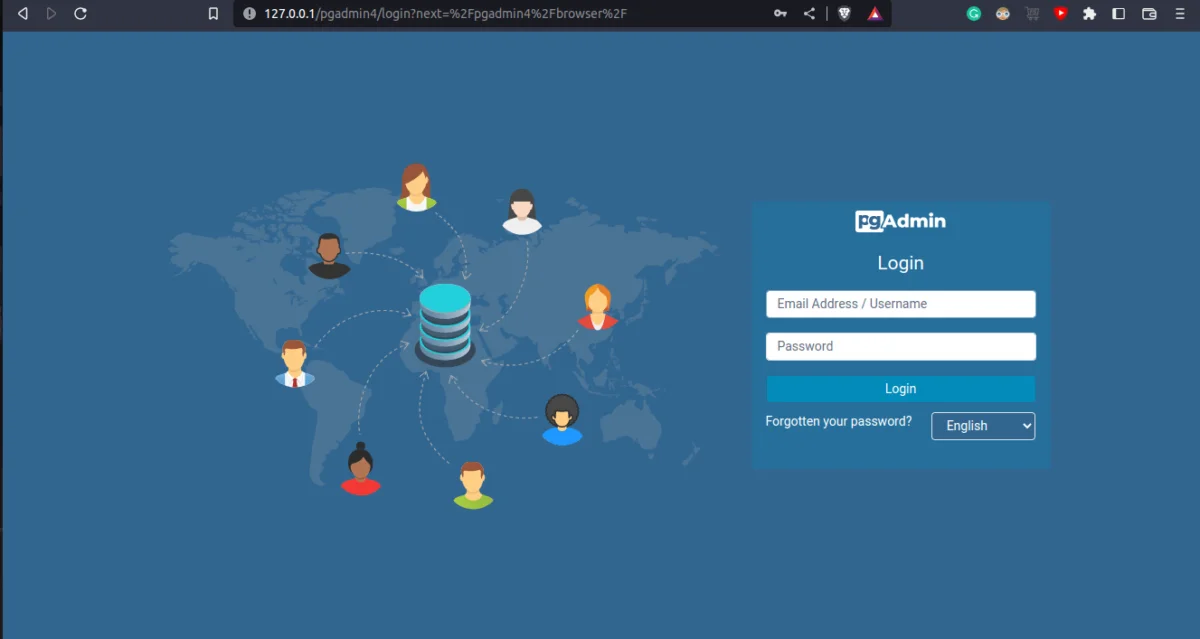Click the shopping cart extension icon

1031,14
